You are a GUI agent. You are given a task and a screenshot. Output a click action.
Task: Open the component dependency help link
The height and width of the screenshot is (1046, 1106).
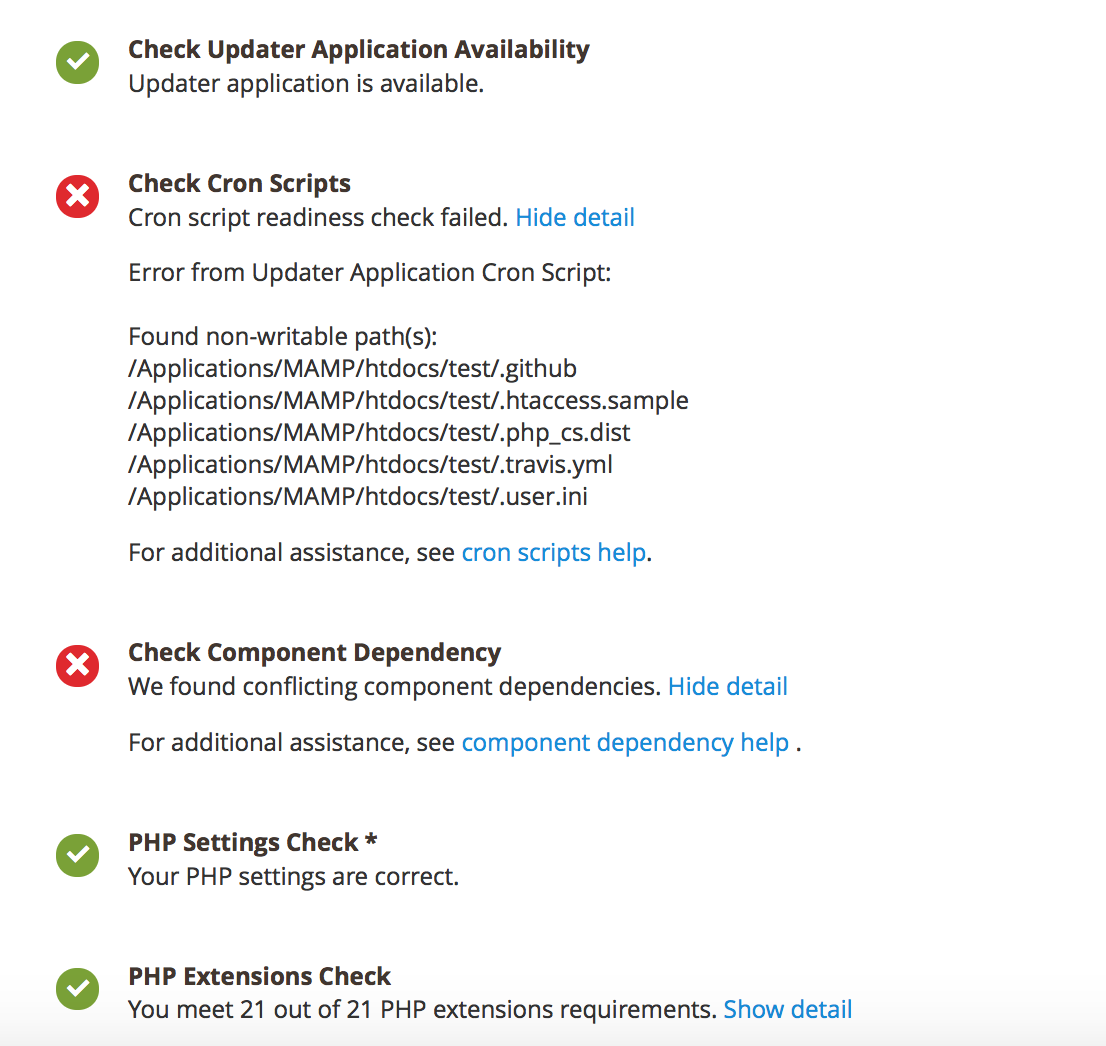pyautogui.click(x=625, y=742)
